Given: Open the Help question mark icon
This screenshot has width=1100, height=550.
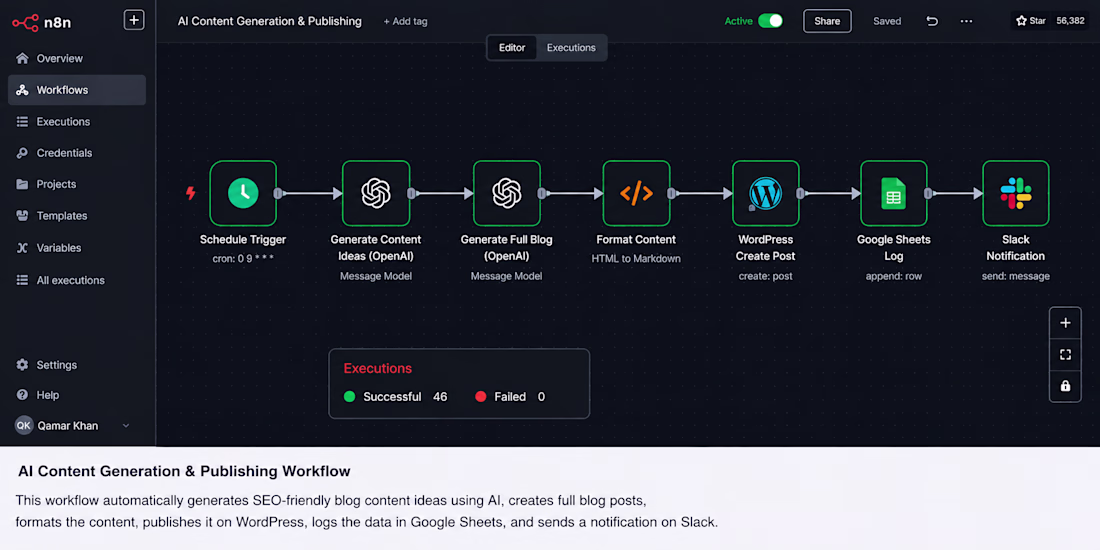Looking at the screenshot, I should [22, 395].
